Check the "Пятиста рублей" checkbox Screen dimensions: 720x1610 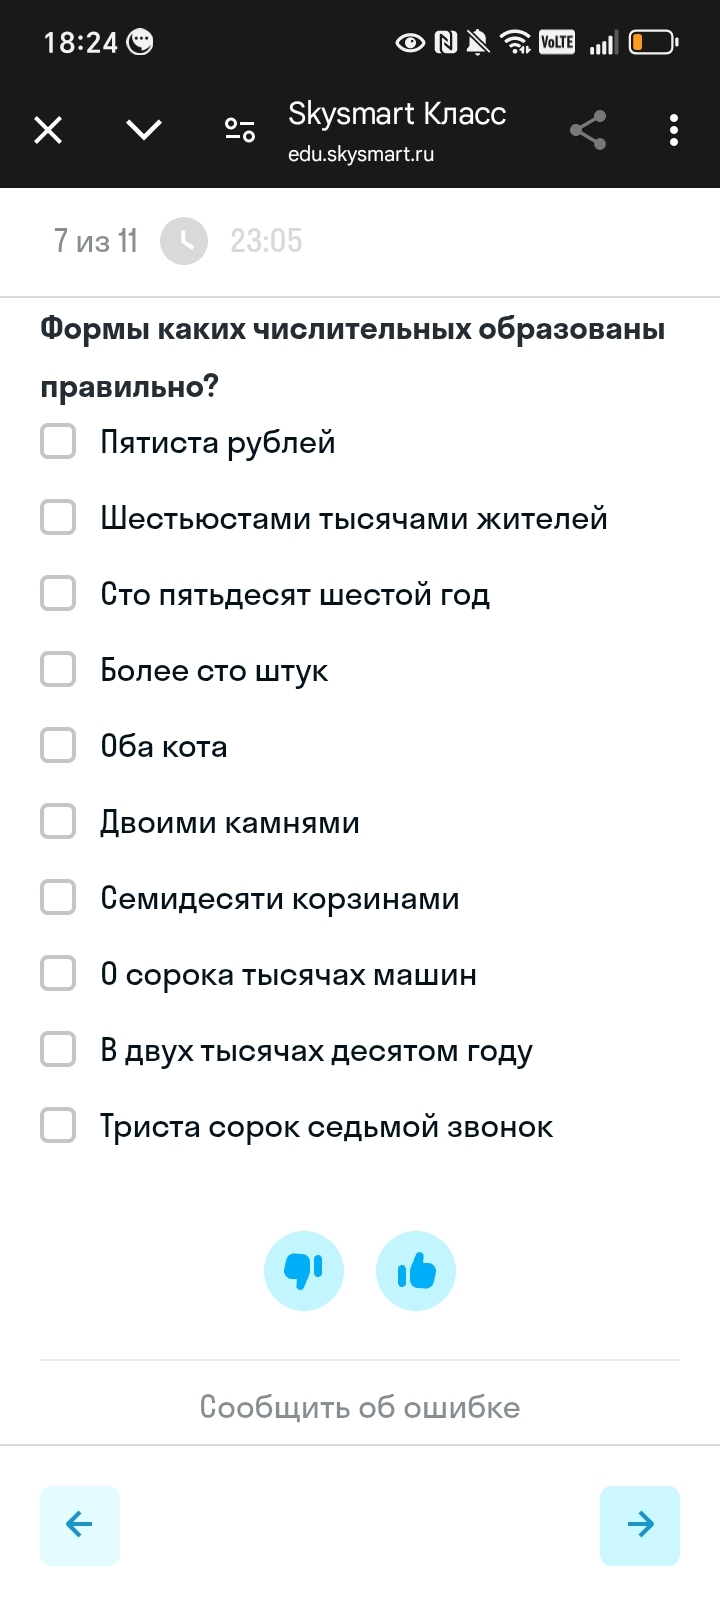click(58, 441)
